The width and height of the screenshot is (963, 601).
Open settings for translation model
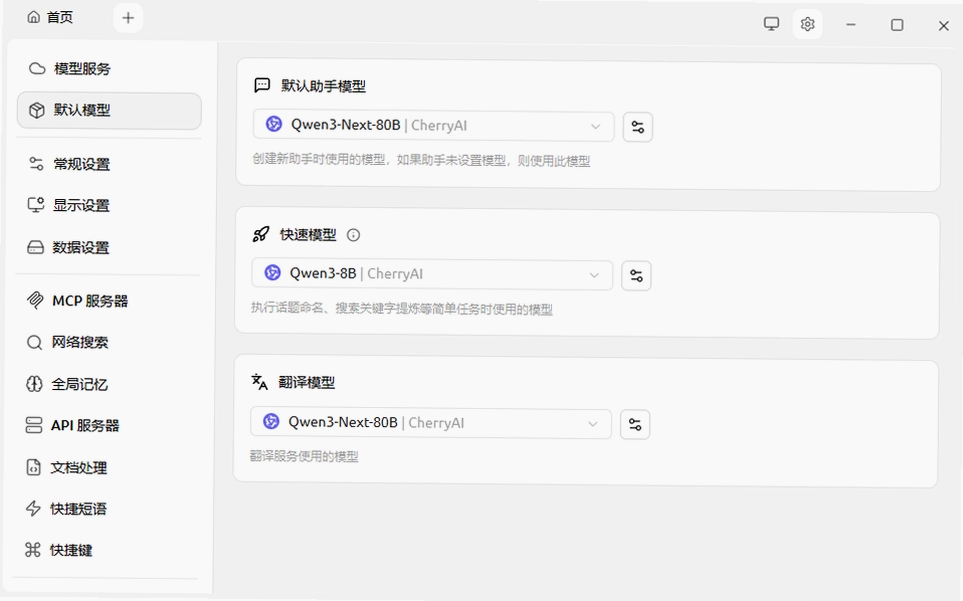coord(635,424)
